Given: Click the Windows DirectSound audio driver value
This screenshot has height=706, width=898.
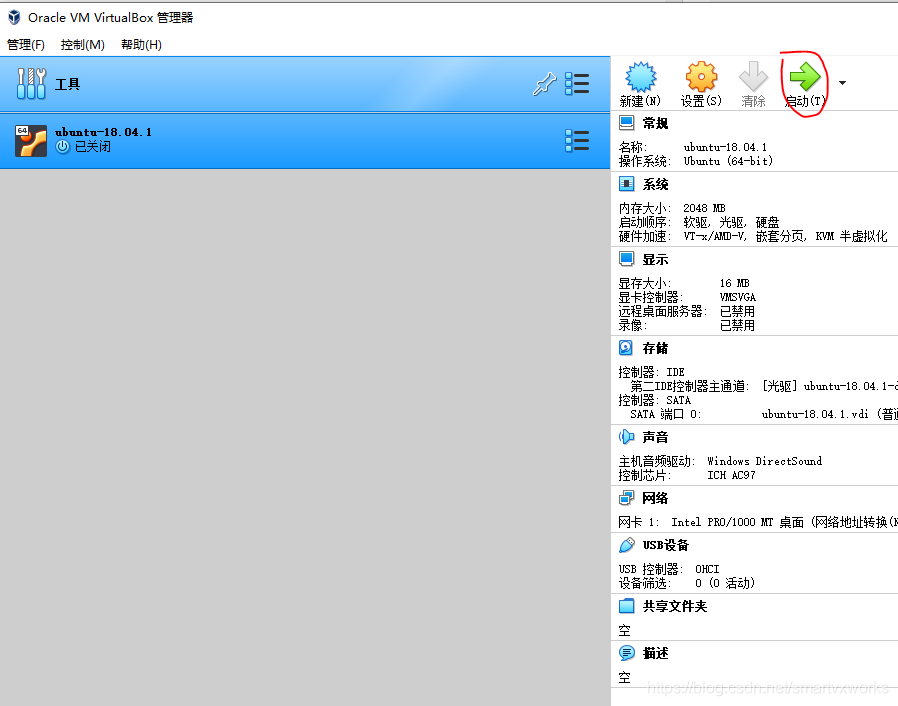Looking at the screenshot, I should [764, 461].
